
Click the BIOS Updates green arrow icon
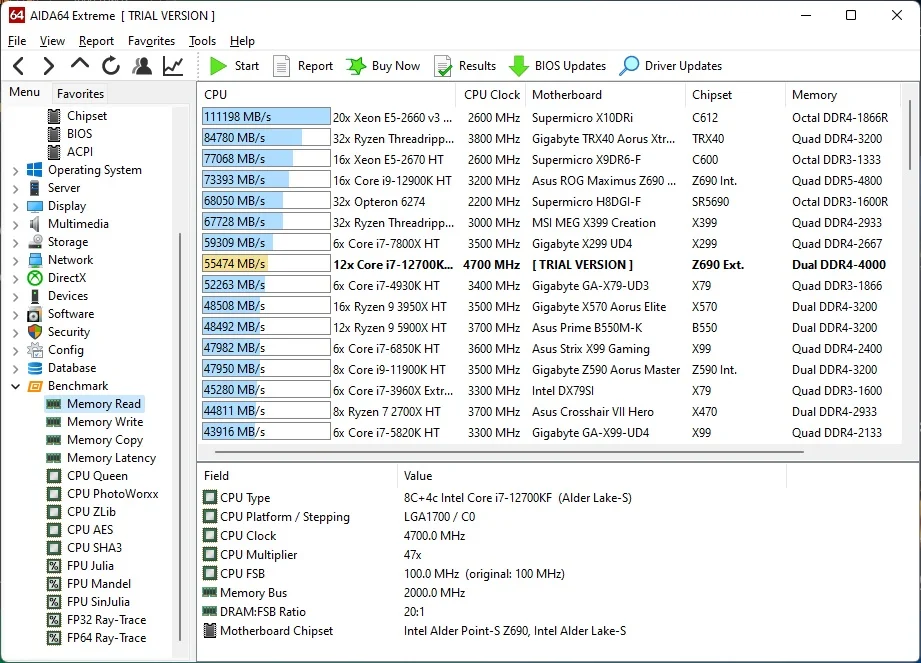(519, 66)
